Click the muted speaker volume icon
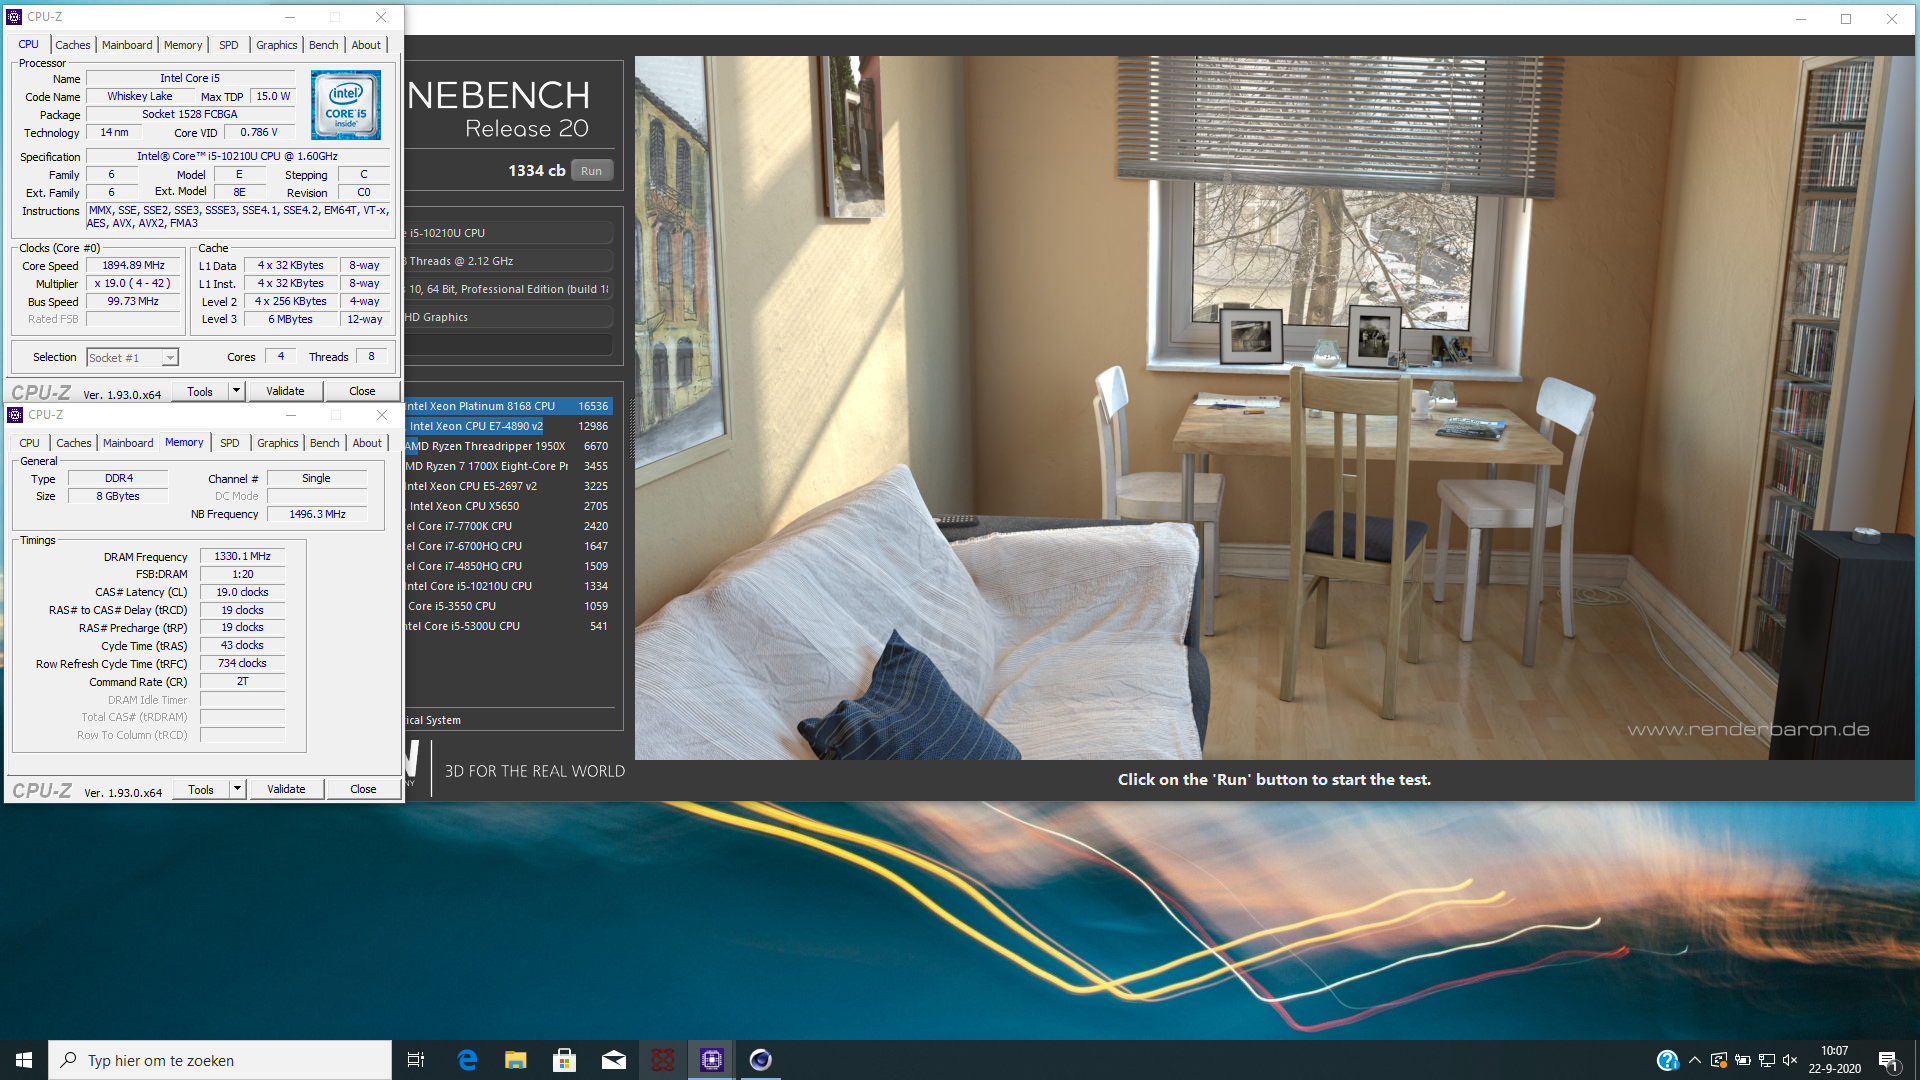 1790,1060
